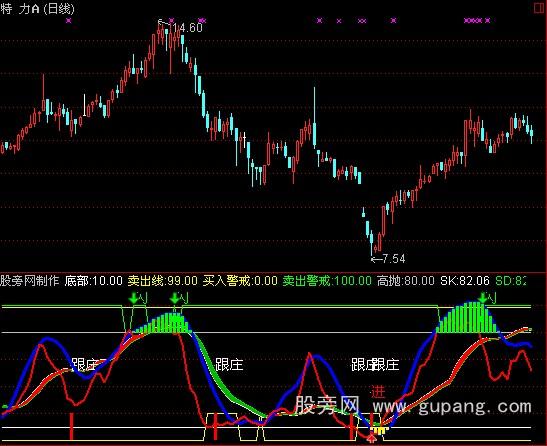This screenshot has width=547, height=446.
Task: Click the rightmost green down sell arrow
Action: click(483, 298)
